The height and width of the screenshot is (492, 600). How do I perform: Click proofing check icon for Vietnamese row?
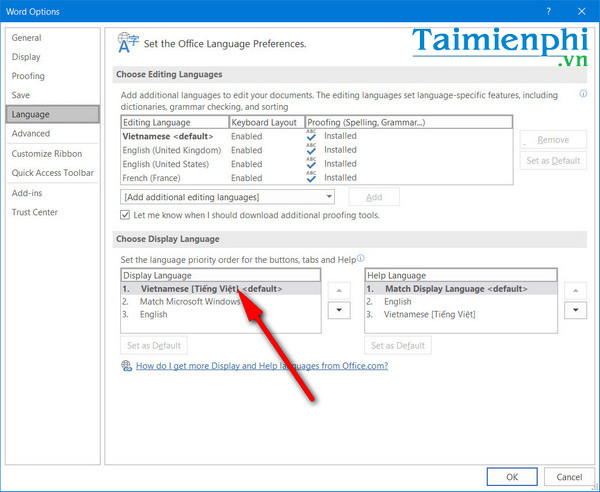[311, 136]
